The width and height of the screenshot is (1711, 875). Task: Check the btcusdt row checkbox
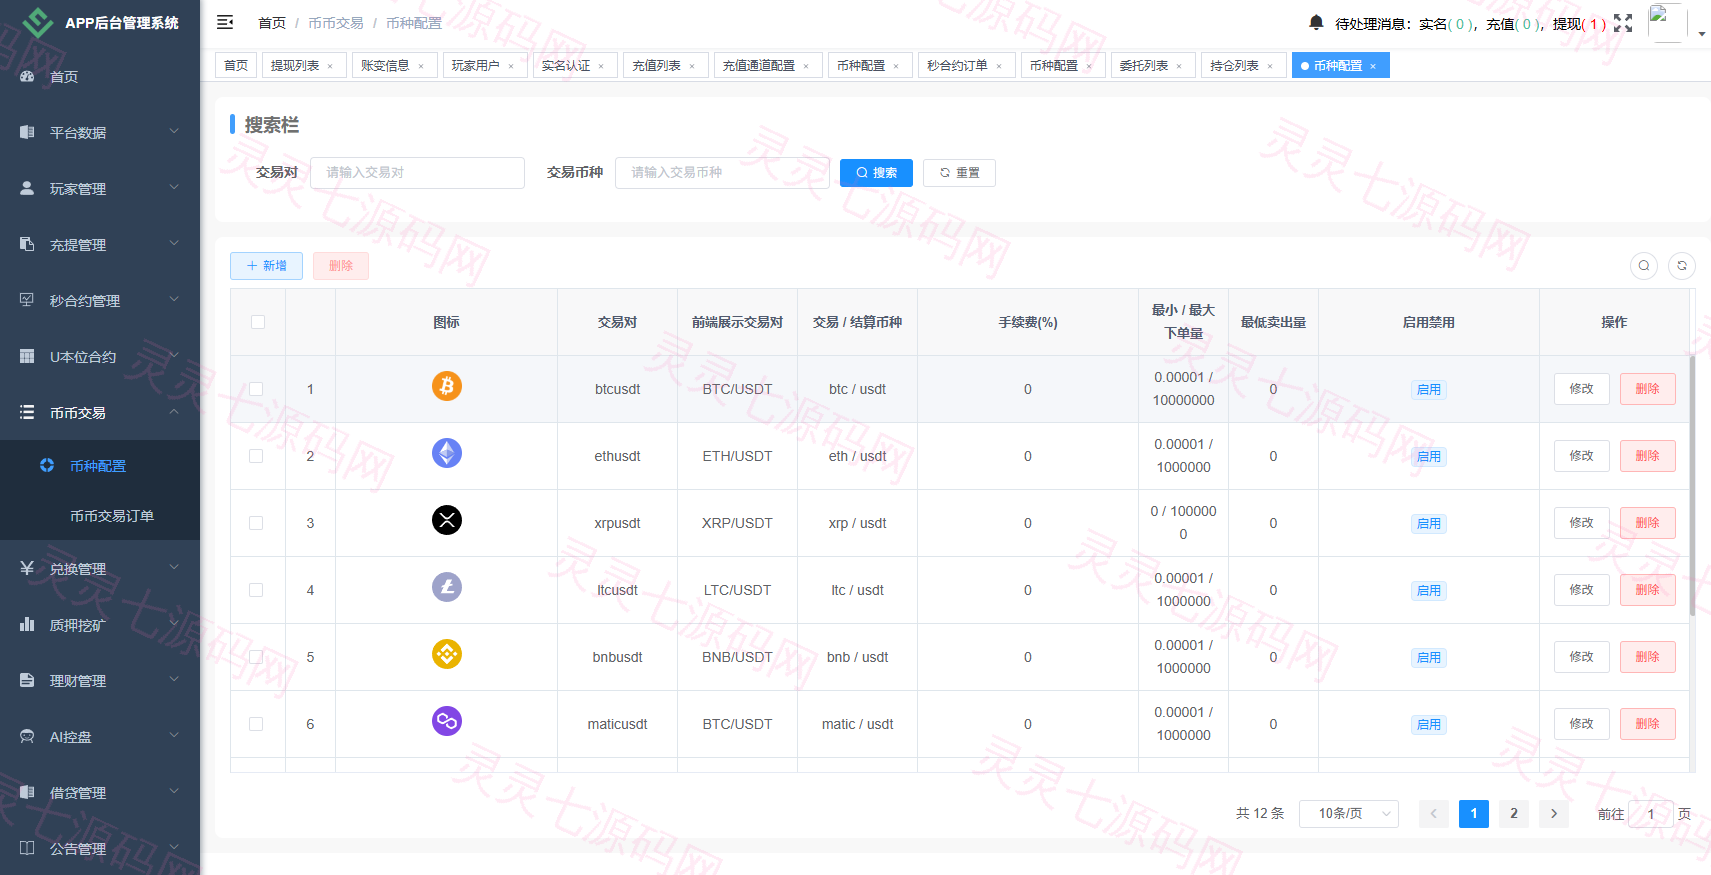click(256, 389)
